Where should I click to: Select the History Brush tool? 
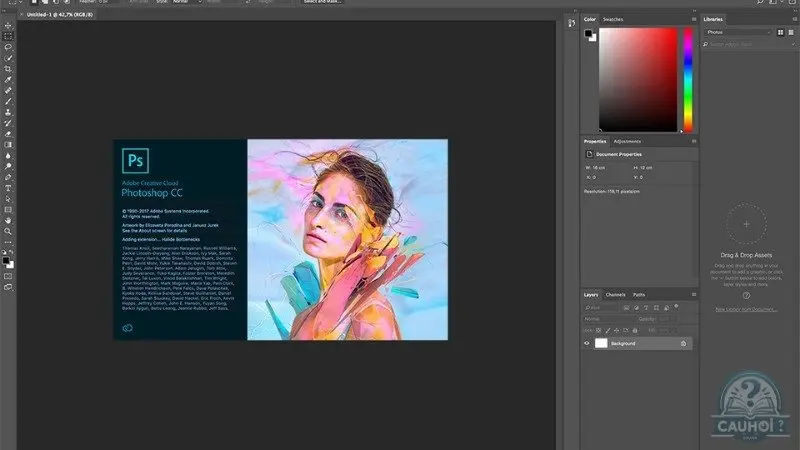tap(8, 123)
